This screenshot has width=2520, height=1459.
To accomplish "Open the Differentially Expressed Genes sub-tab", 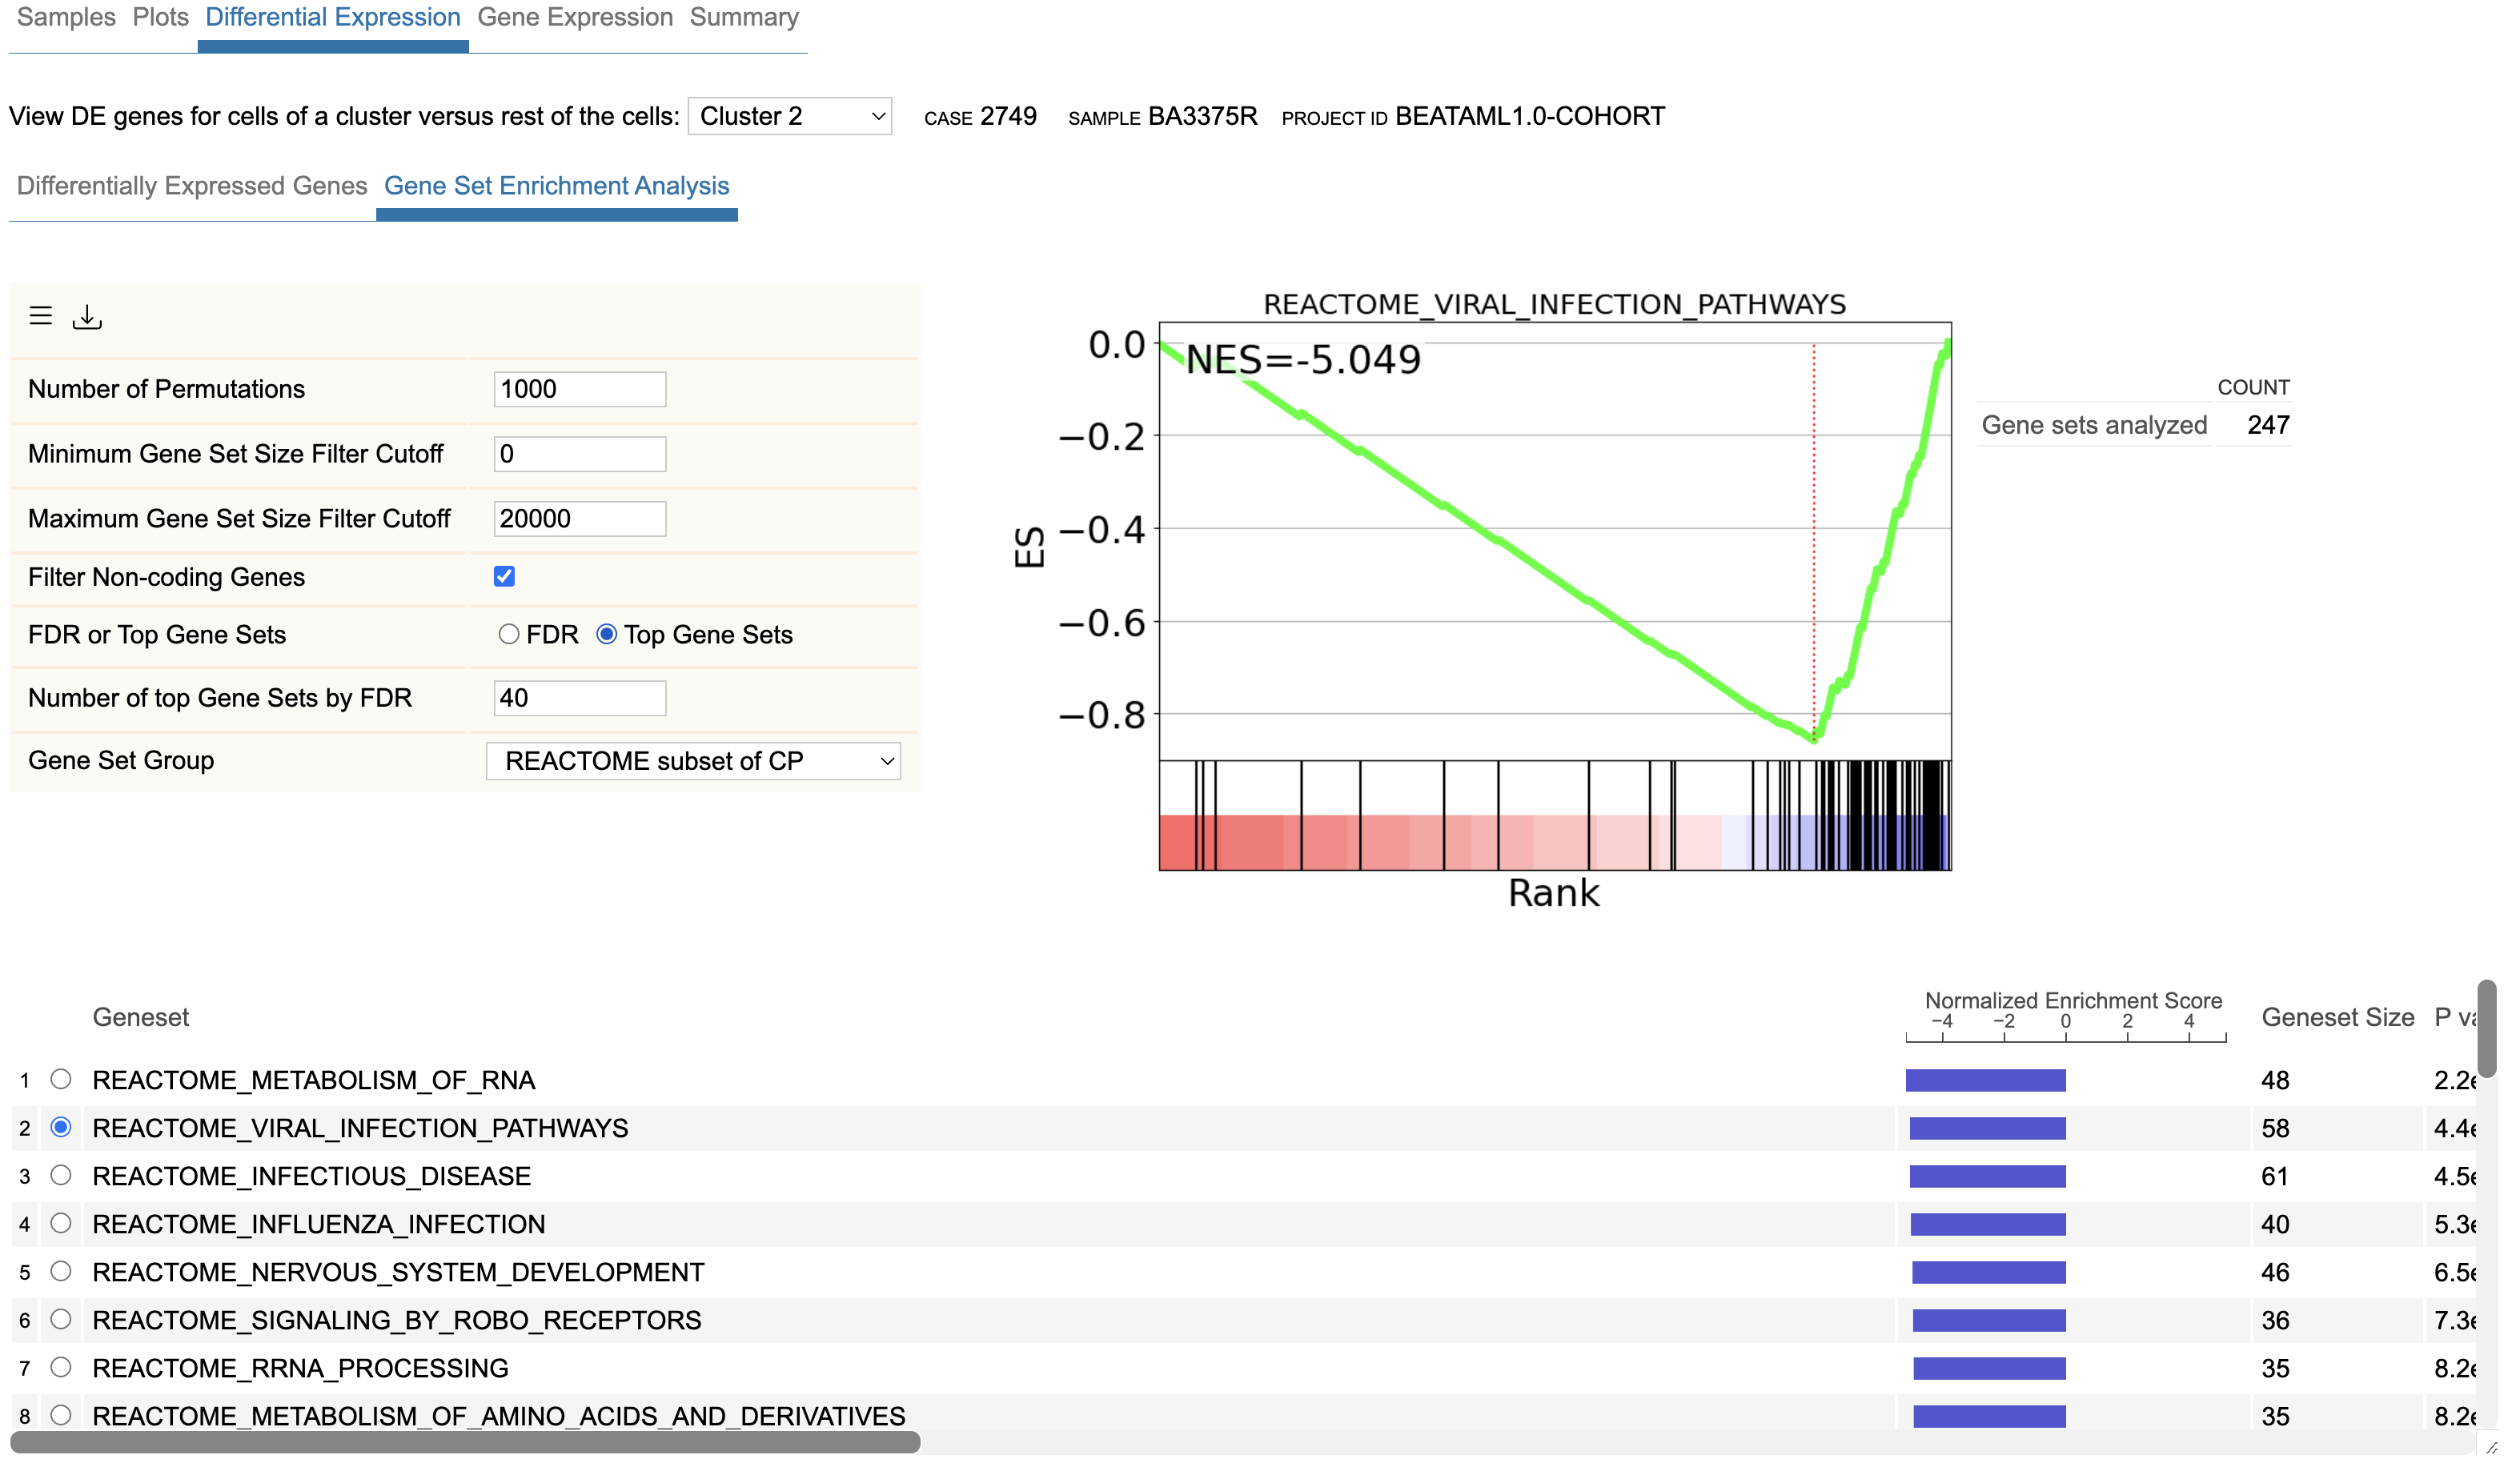I will [x=192, y=186].
